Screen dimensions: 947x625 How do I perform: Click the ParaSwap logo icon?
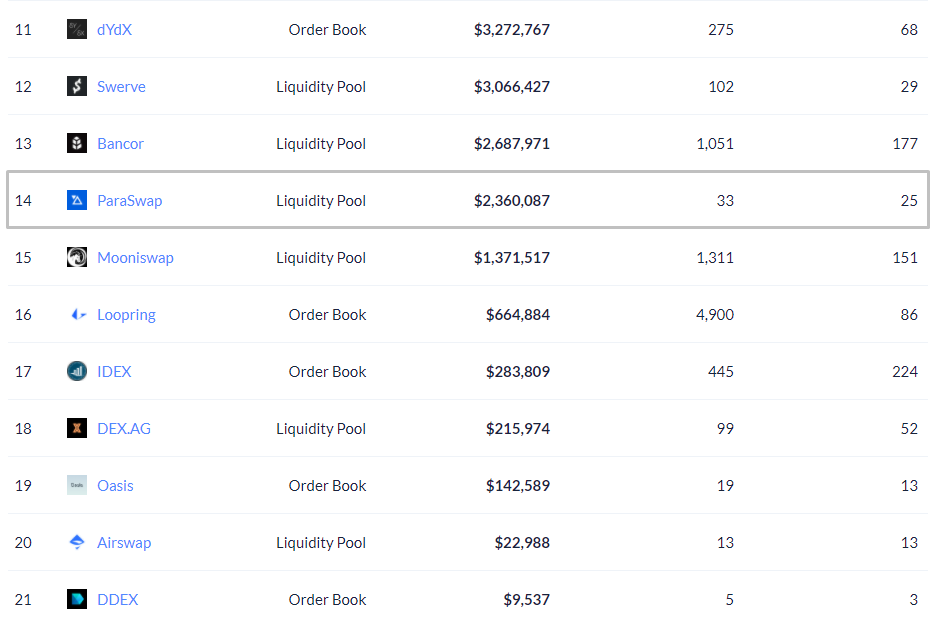(77, 201)
